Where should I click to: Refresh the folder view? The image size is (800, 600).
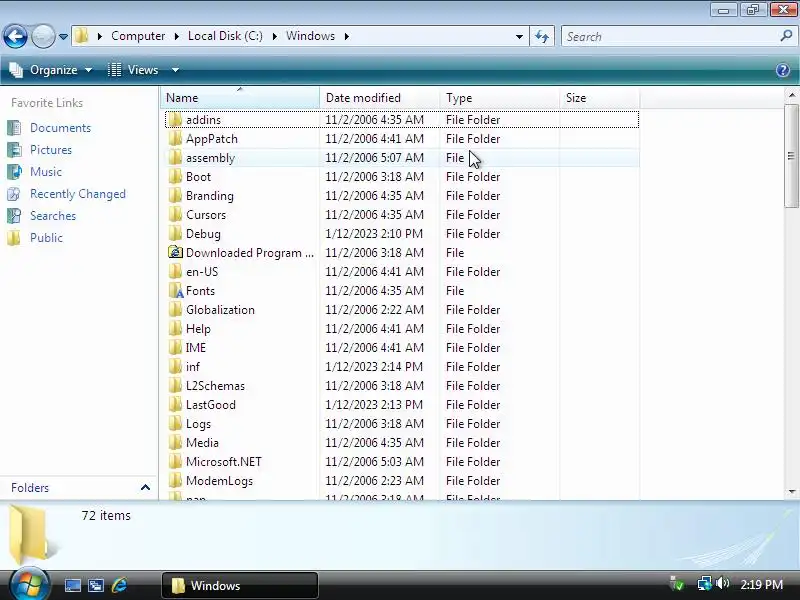[542, 36]
